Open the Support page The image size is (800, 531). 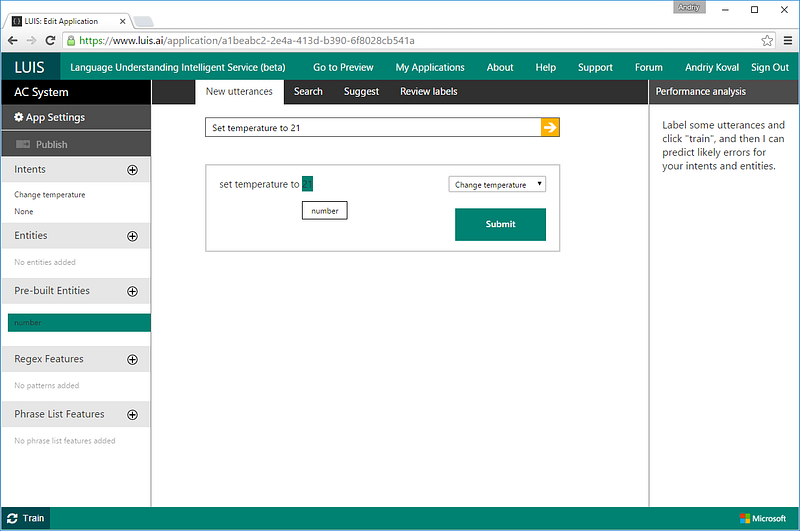tap(595, 67)
